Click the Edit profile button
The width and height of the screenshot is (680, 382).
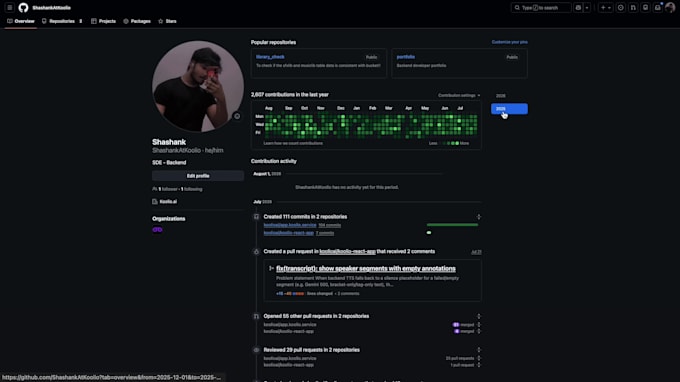point(198,176)
